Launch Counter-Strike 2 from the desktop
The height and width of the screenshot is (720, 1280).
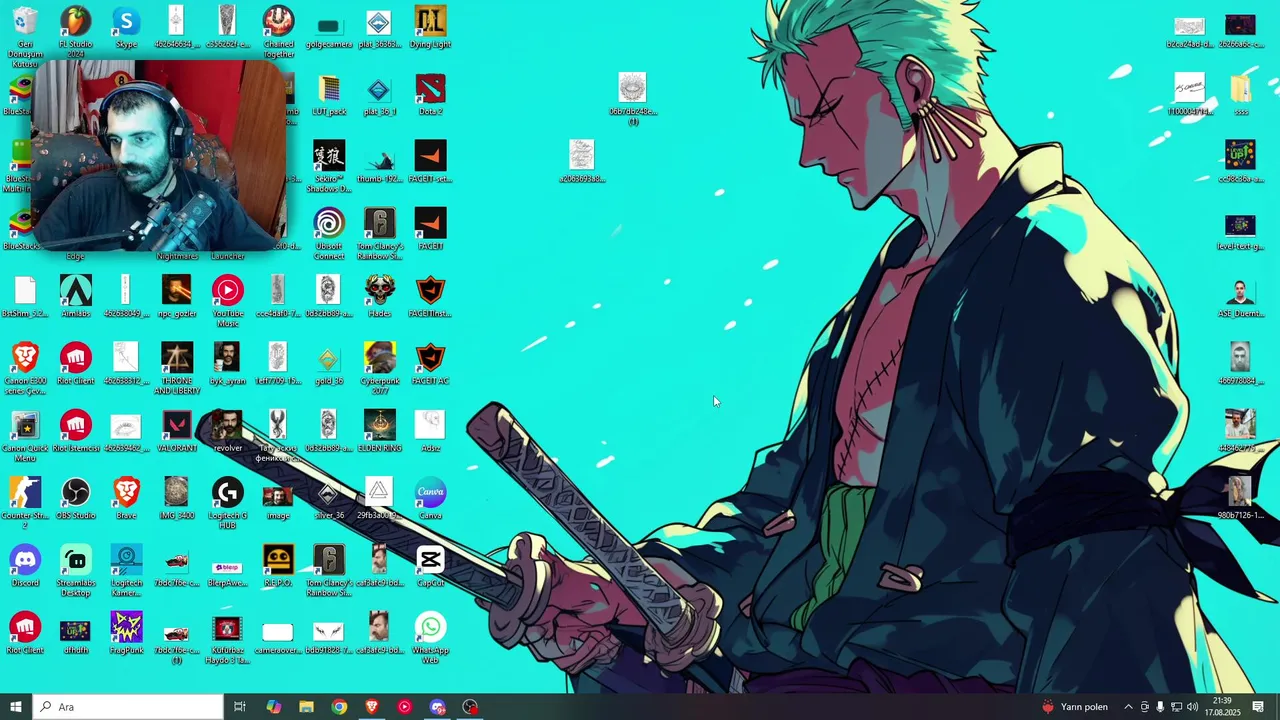[x=25, y=503]
